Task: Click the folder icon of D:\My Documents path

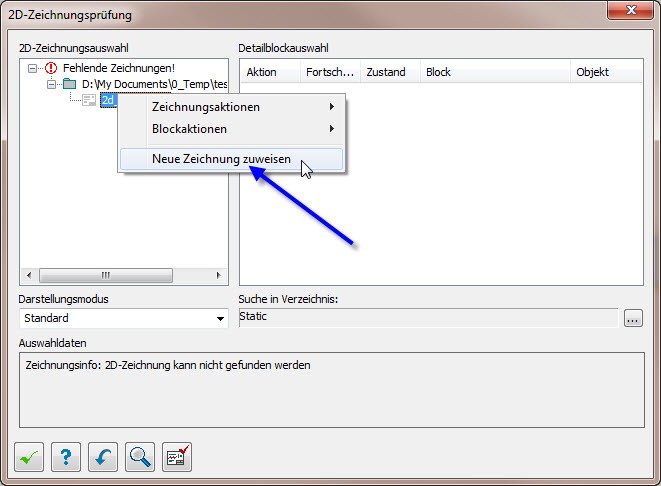Action: 70,84
